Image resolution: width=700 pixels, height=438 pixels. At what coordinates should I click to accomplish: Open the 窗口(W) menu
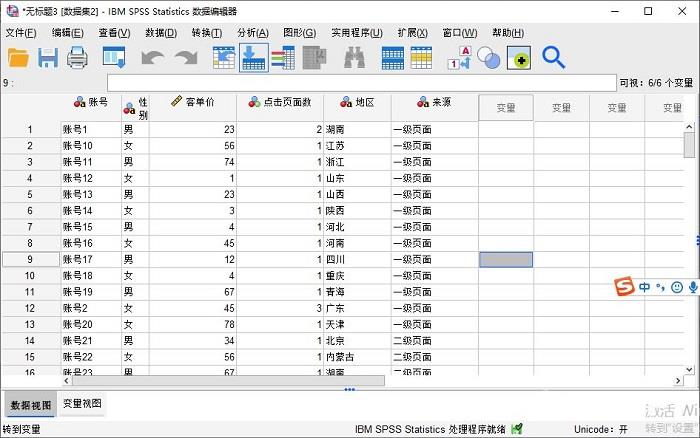click(x=460, y=33)
